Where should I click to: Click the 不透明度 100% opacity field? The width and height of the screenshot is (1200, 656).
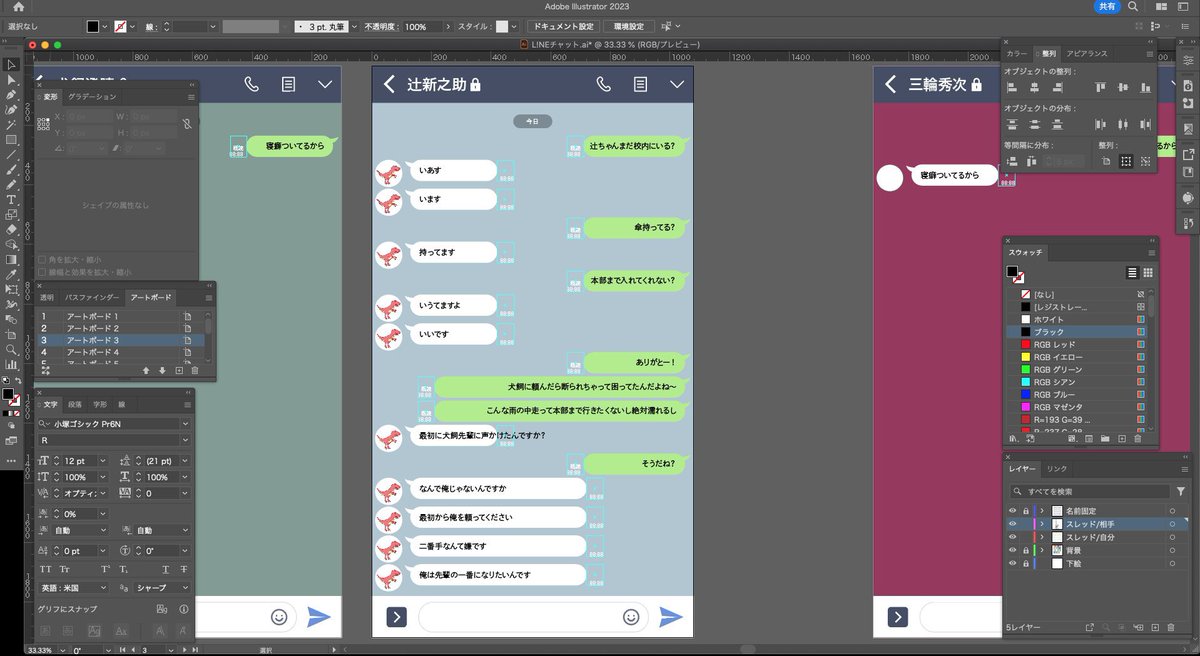coord(421,26)
